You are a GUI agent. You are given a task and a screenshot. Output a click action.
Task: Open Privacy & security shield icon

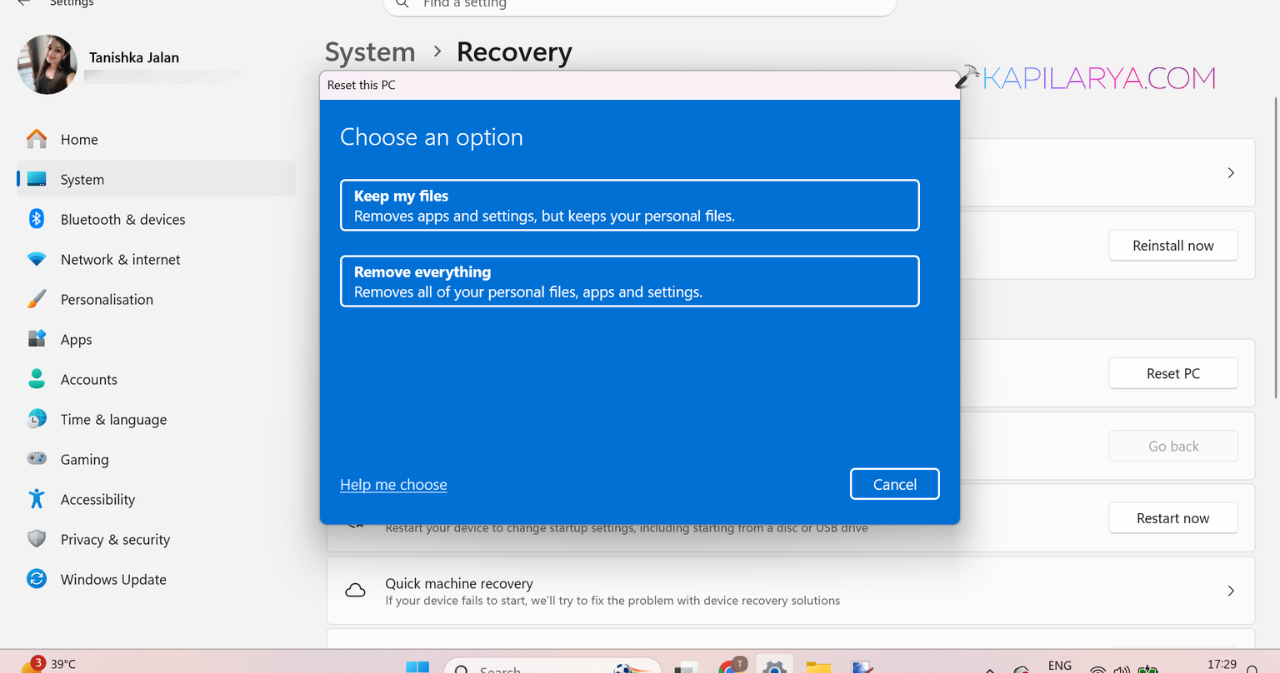[37, 539]
